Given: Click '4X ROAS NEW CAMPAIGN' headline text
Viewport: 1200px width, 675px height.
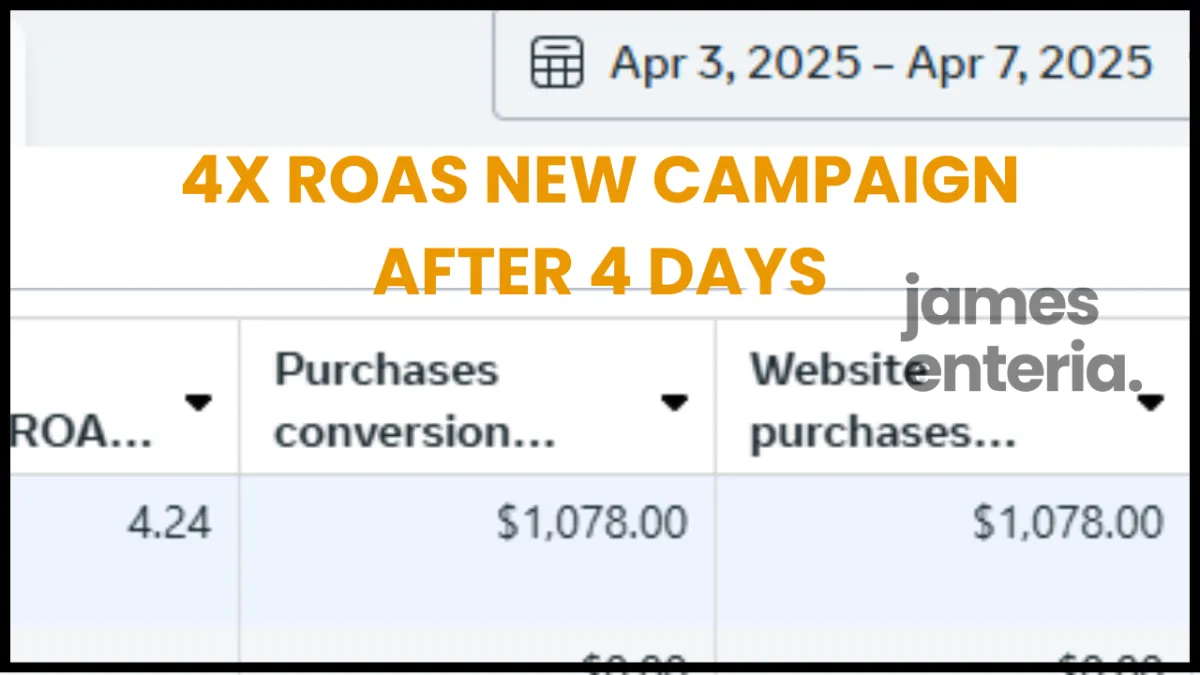Looking at the screenshot, I should pos(600,182).
